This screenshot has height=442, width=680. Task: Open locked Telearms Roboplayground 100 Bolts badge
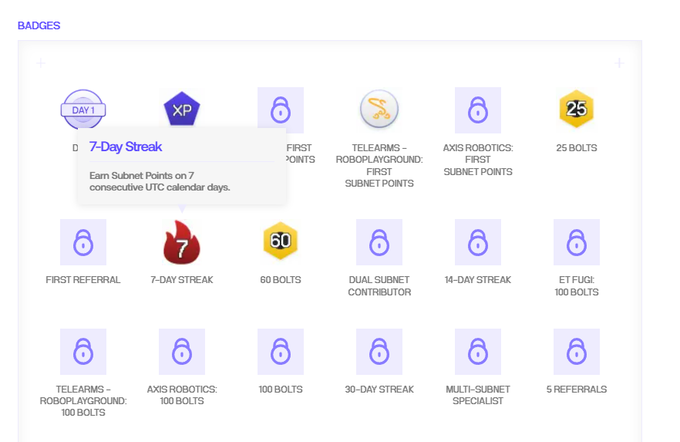click(83, 351)
